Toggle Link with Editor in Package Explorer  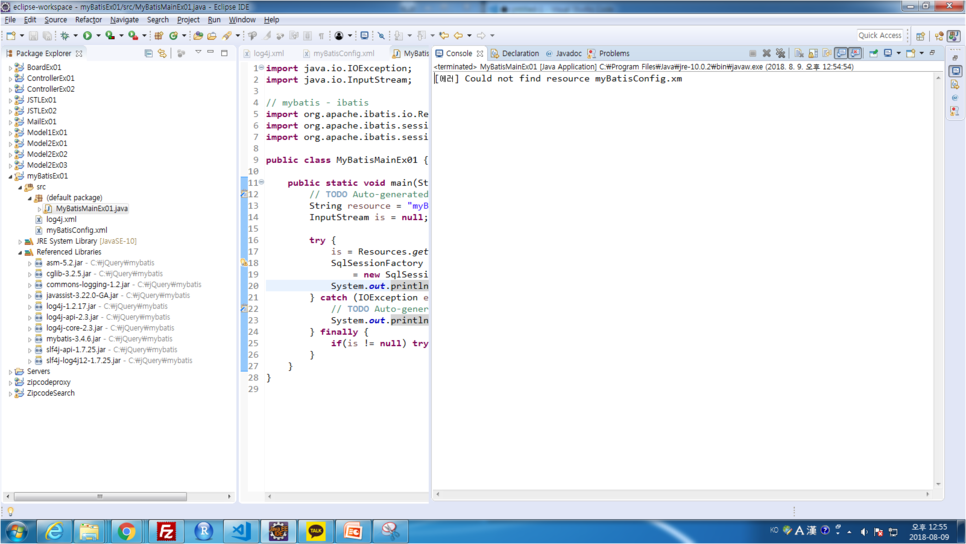162,54
